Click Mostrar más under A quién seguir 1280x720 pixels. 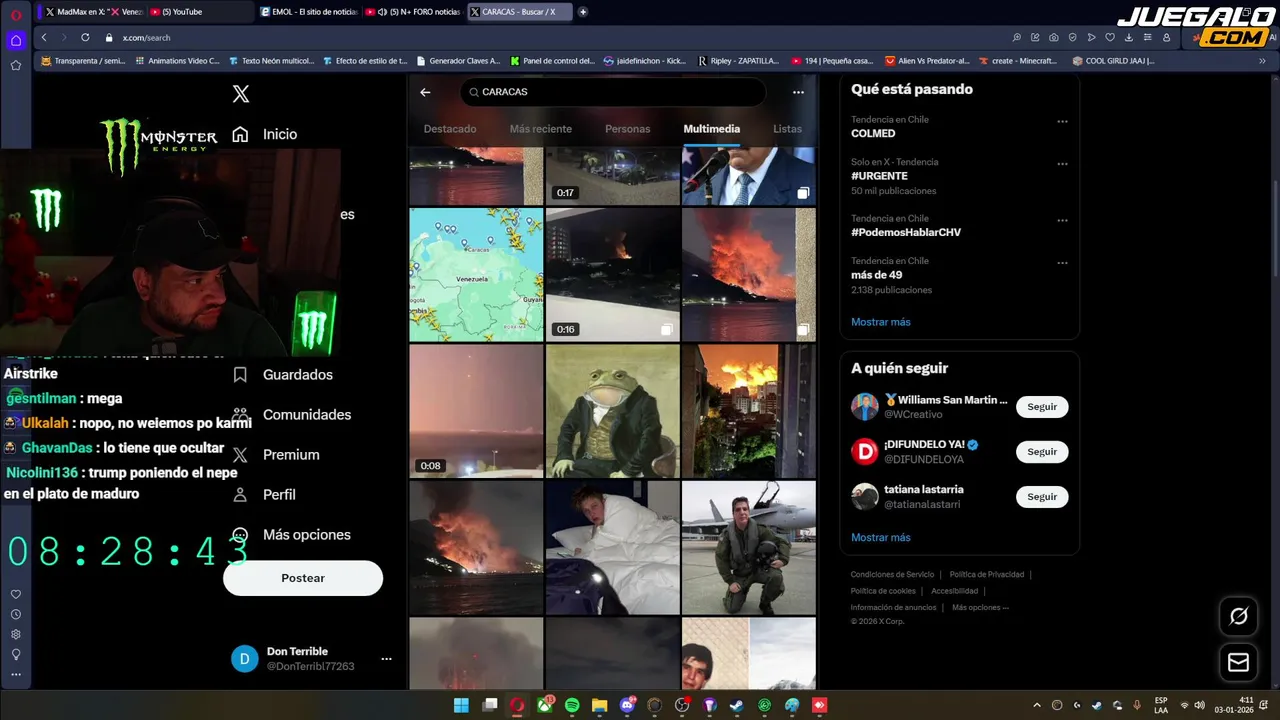880,537
